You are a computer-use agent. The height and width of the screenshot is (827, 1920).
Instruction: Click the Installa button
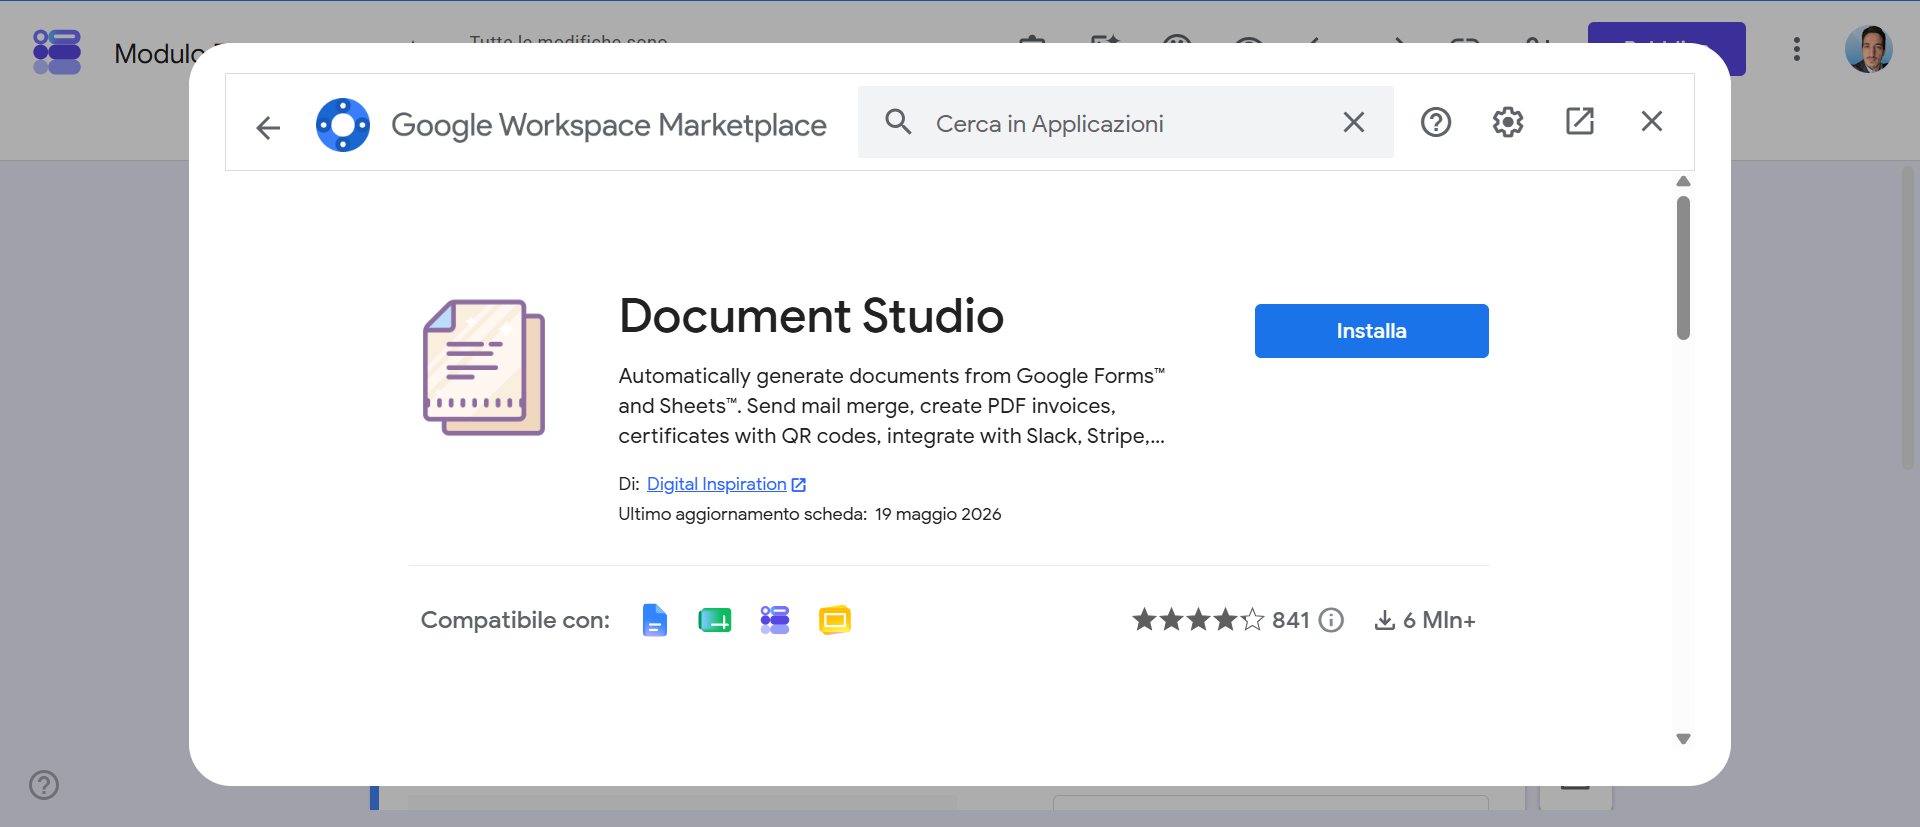(x=1372, y=331)
